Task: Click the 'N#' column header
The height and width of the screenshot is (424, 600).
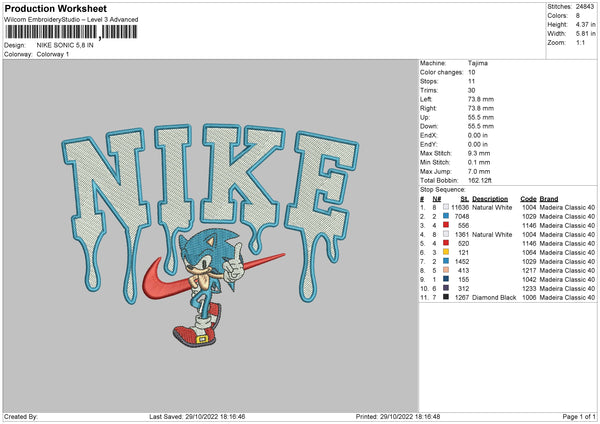Action: [x=437, y=199]
